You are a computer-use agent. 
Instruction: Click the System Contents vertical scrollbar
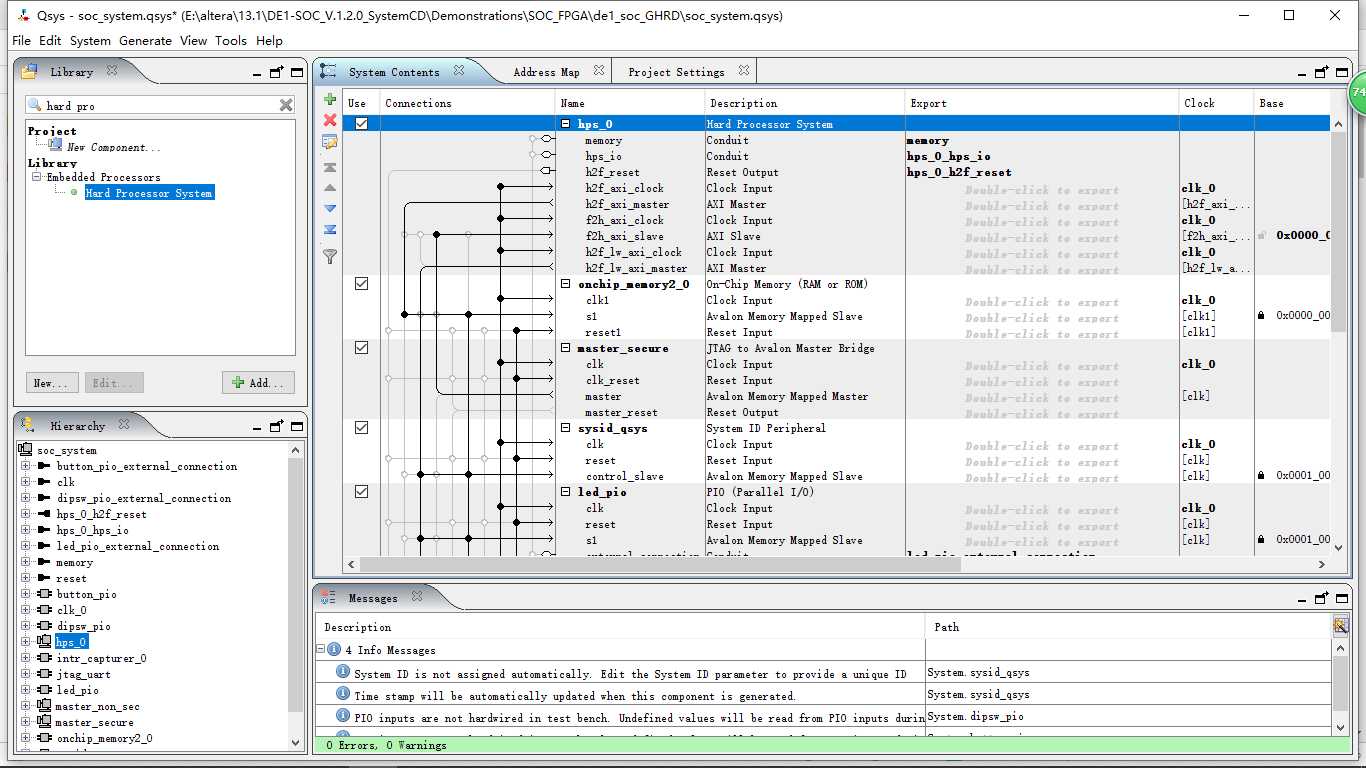[1338, 232]
